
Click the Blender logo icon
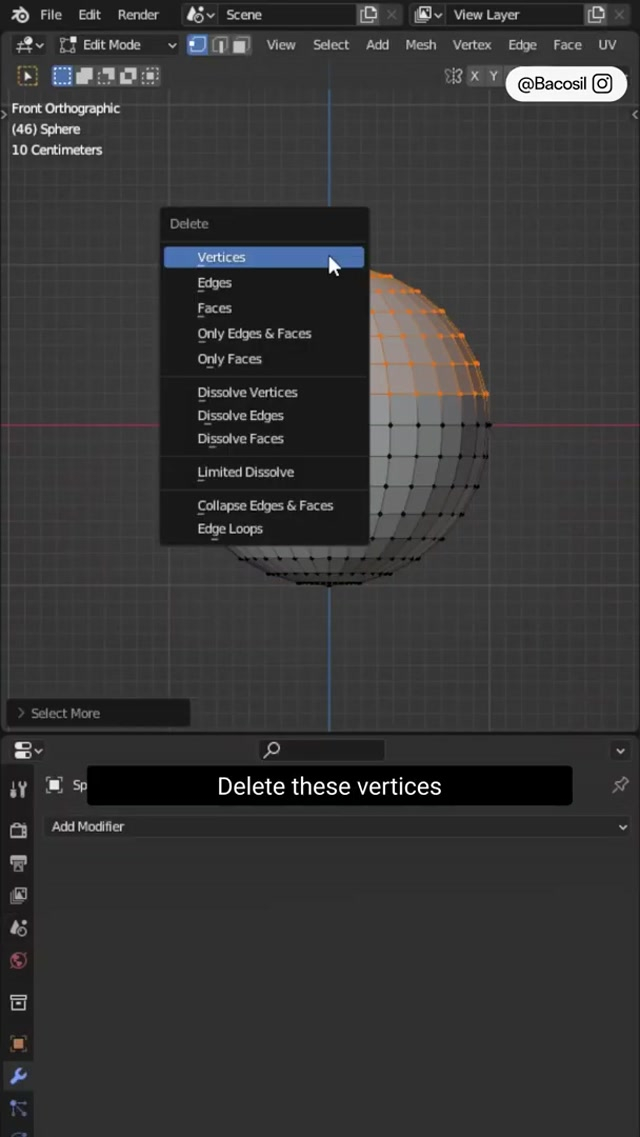coord(19,15)
